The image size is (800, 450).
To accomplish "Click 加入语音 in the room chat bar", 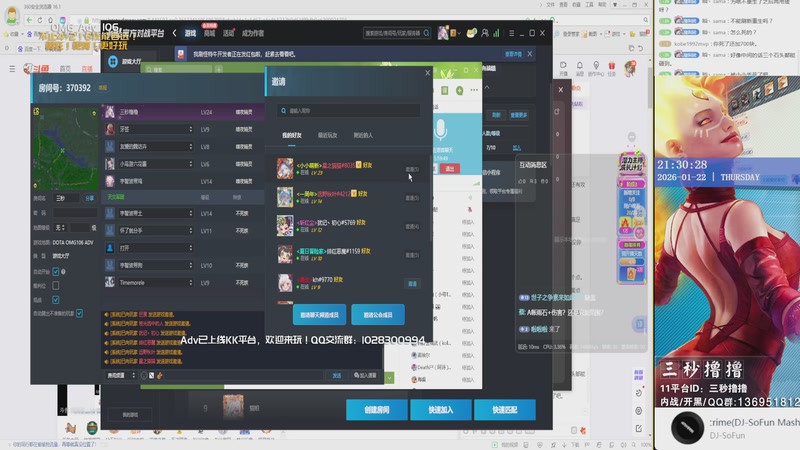I will (x=365, y=376).
